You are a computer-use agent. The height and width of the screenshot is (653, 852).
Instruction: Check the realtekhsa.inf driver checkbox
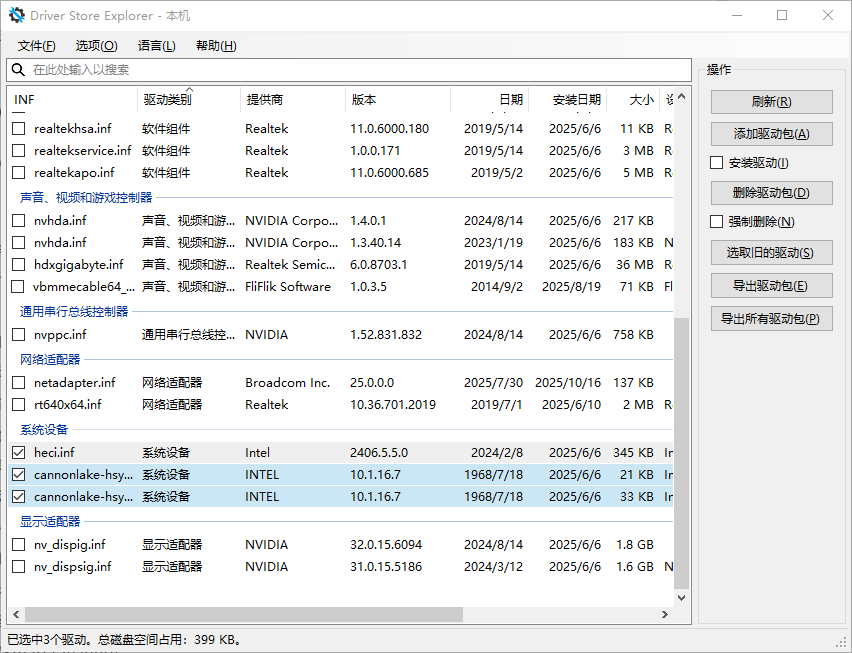(x=18, y=128)
